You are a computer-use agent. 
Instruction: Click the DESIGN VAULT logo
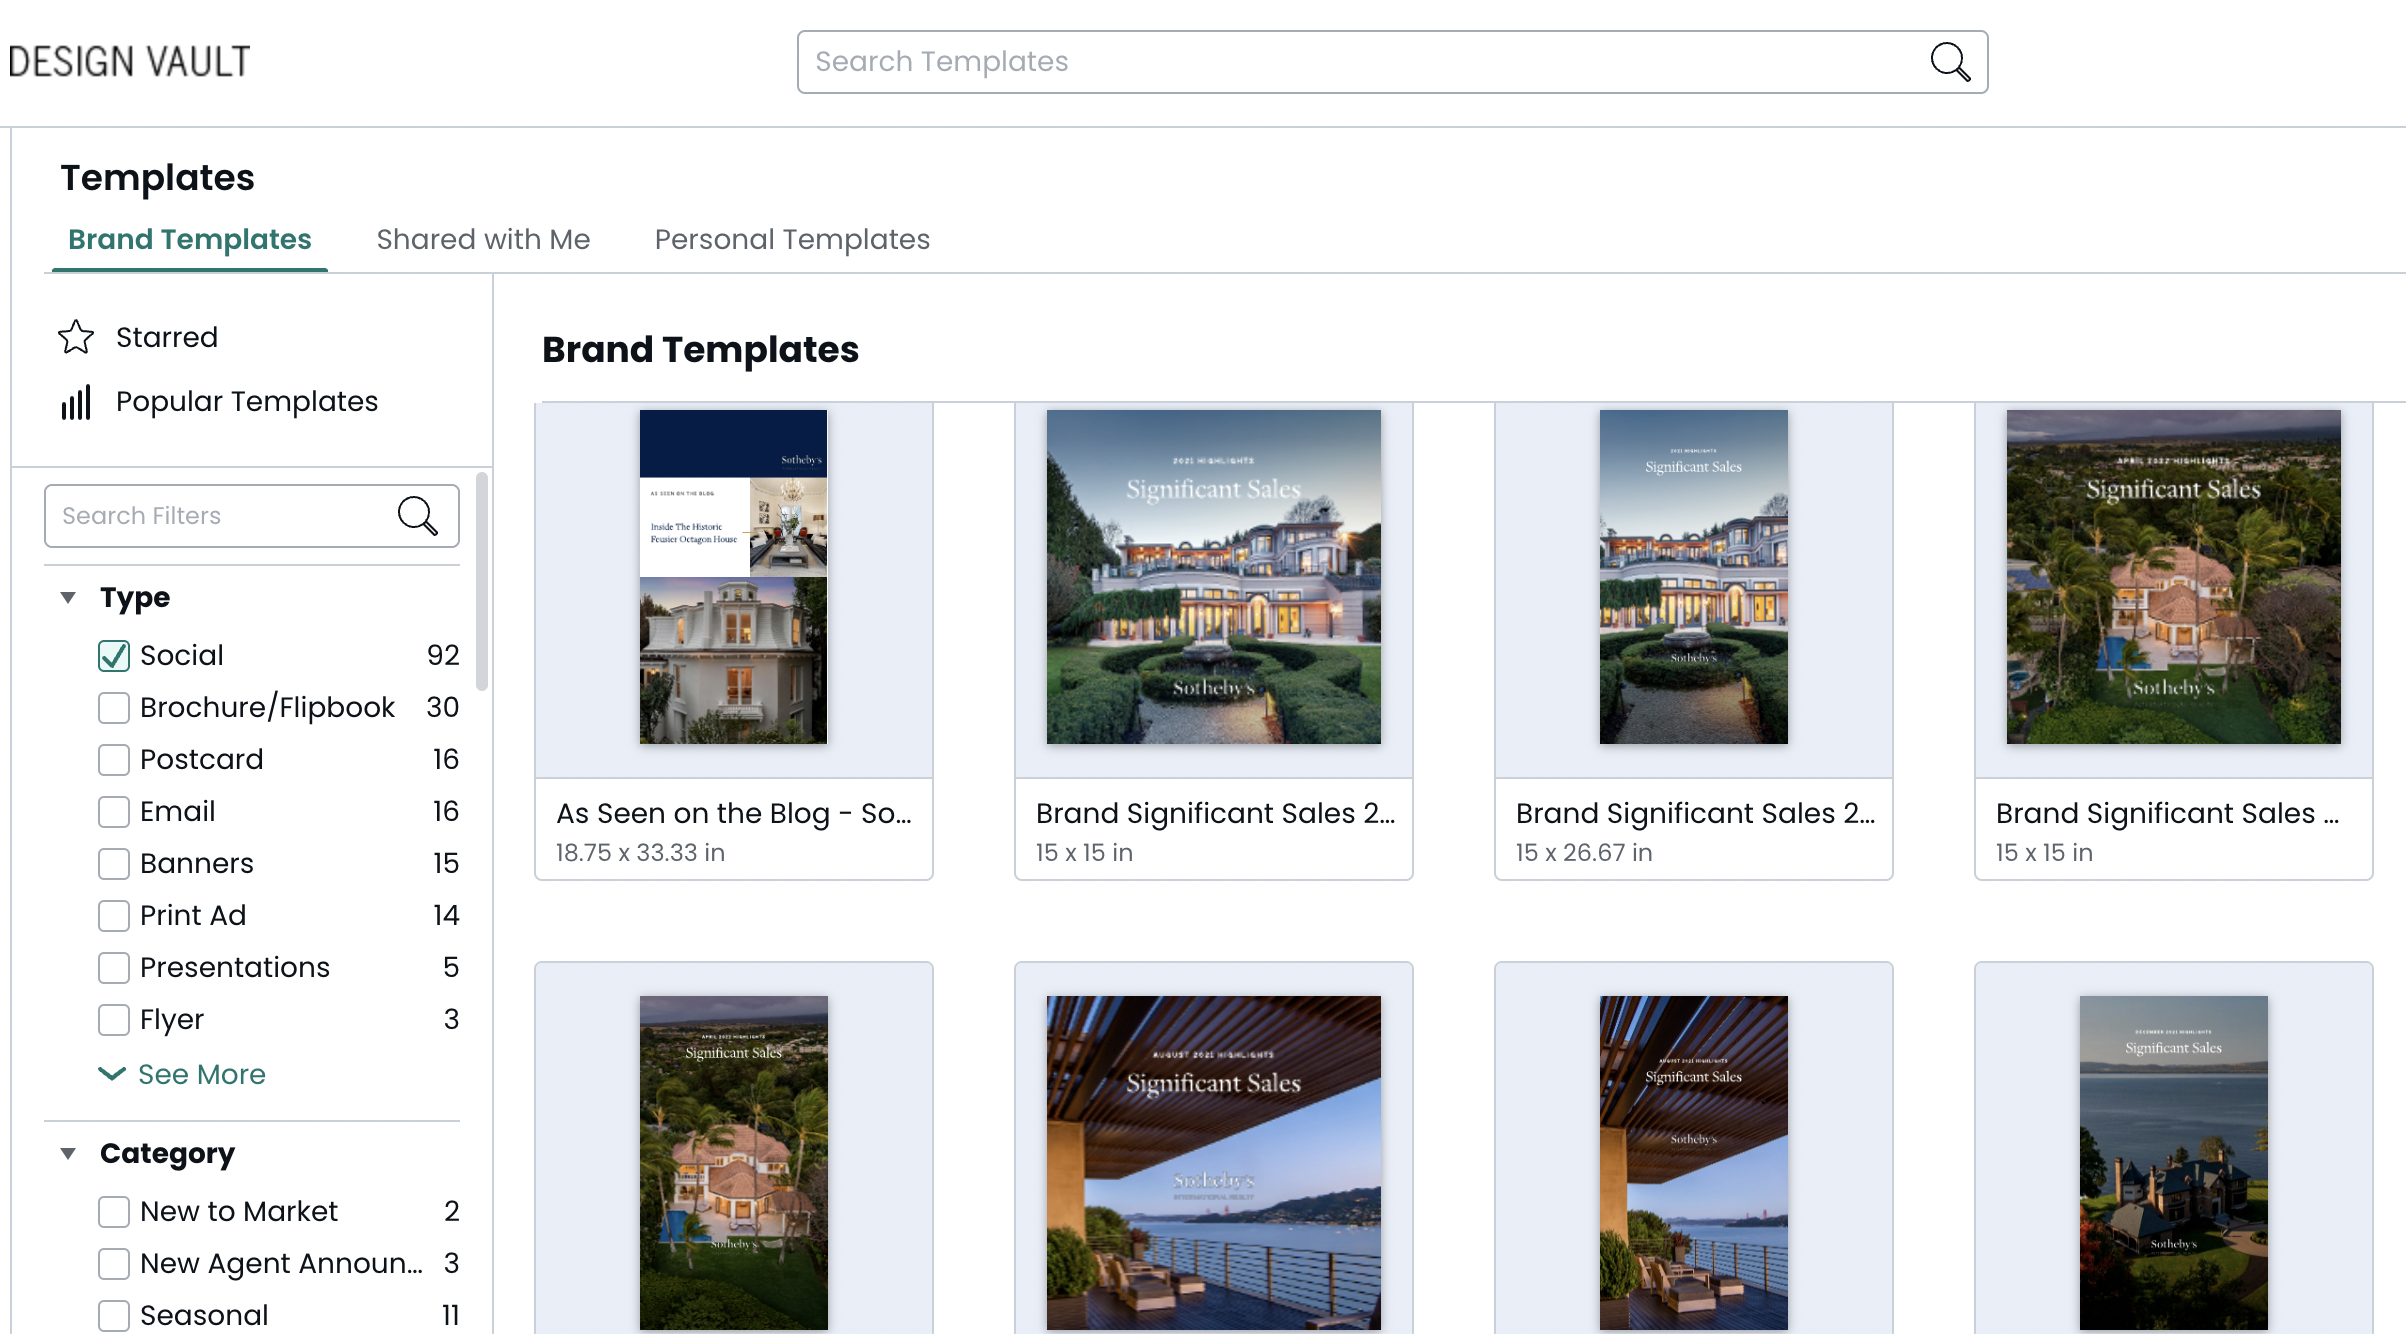(x=129, y=62)
